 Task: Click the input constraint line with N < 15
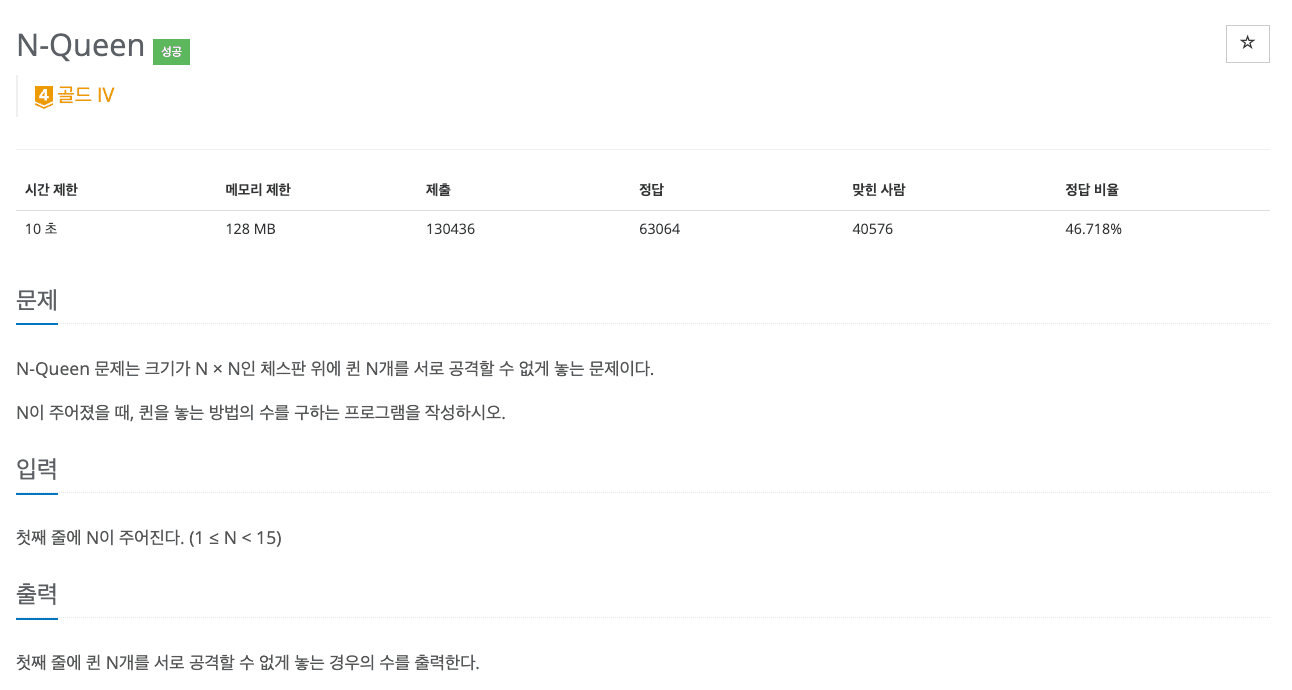click(x=149, y=538)
